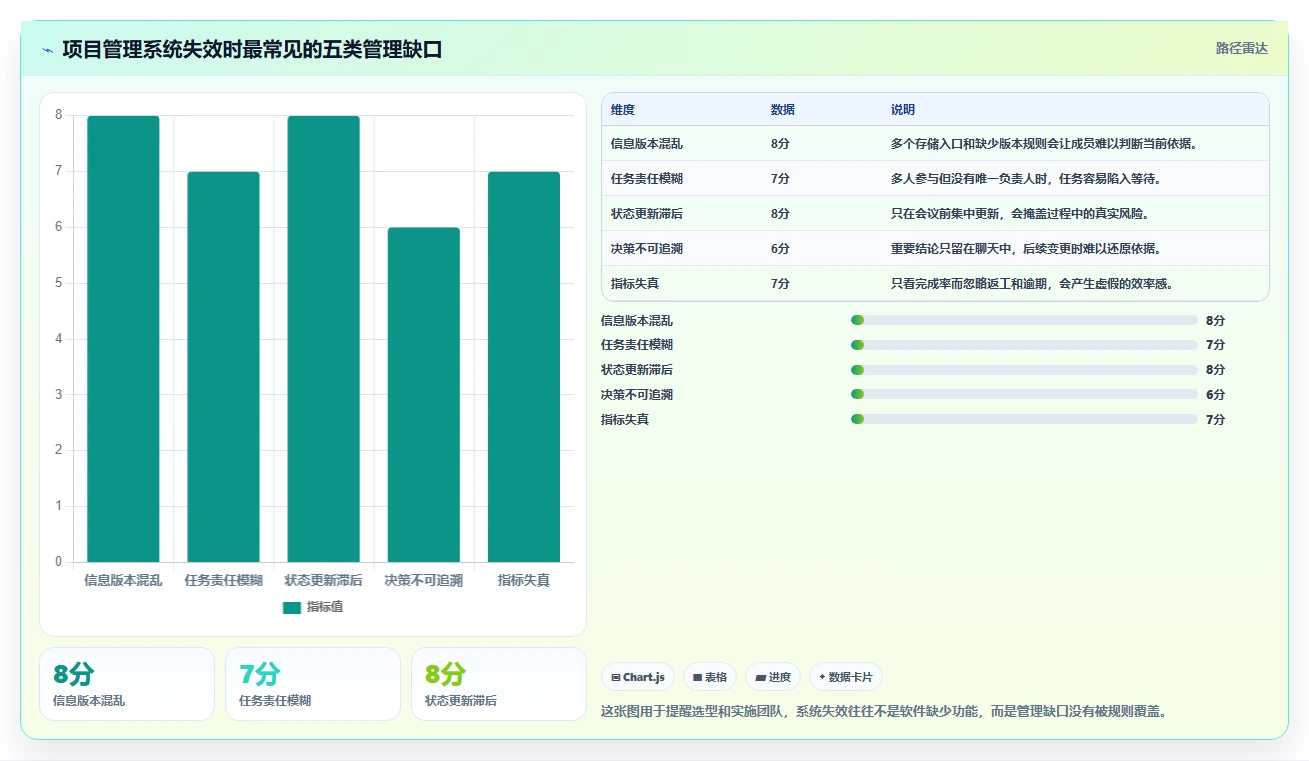This screenshot has width=1309, height=761.
Task: Click the 表格 tag
Action: (710, 677)
